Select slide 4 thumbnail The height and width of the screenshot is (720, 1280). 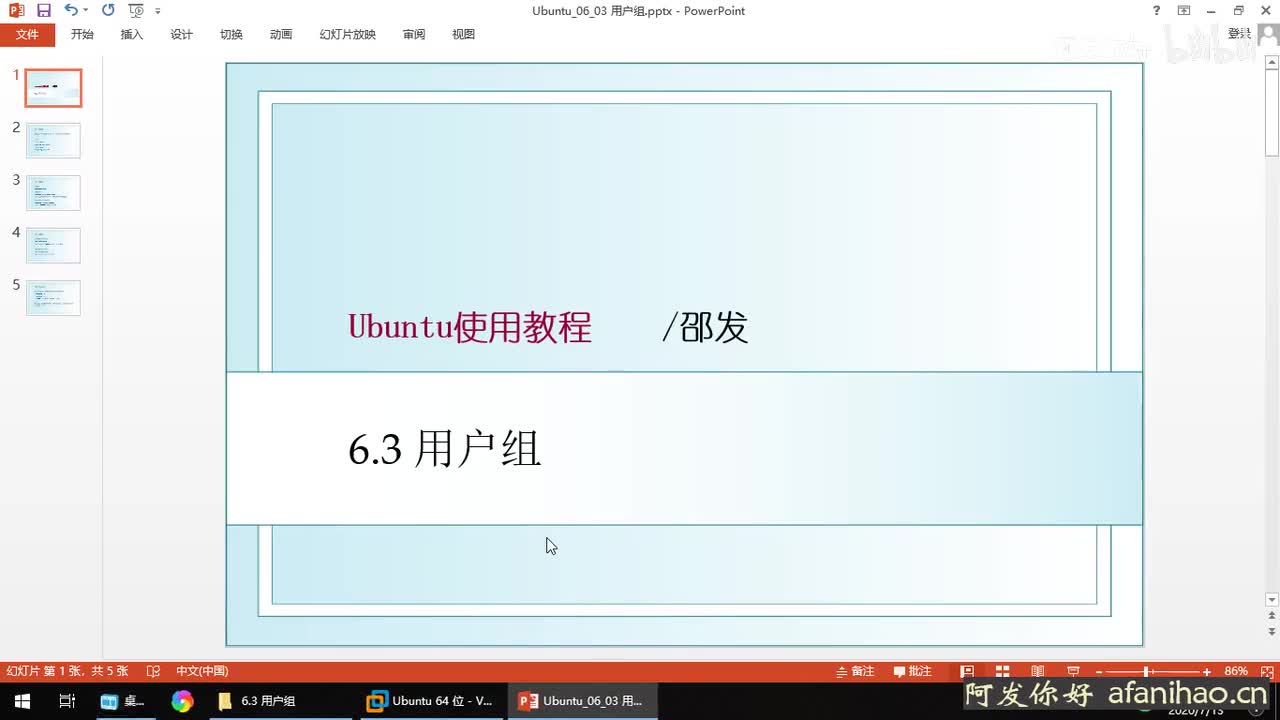53,245
